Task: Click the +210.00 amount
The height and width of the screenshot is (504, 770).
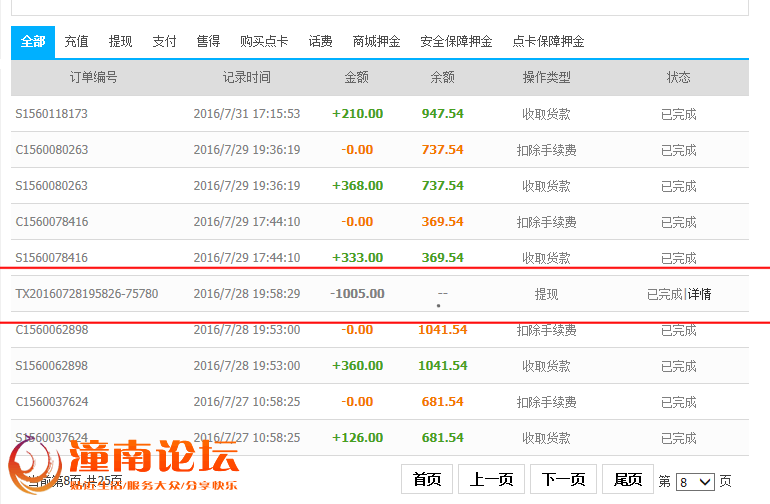Action: [x=358, y=114]
